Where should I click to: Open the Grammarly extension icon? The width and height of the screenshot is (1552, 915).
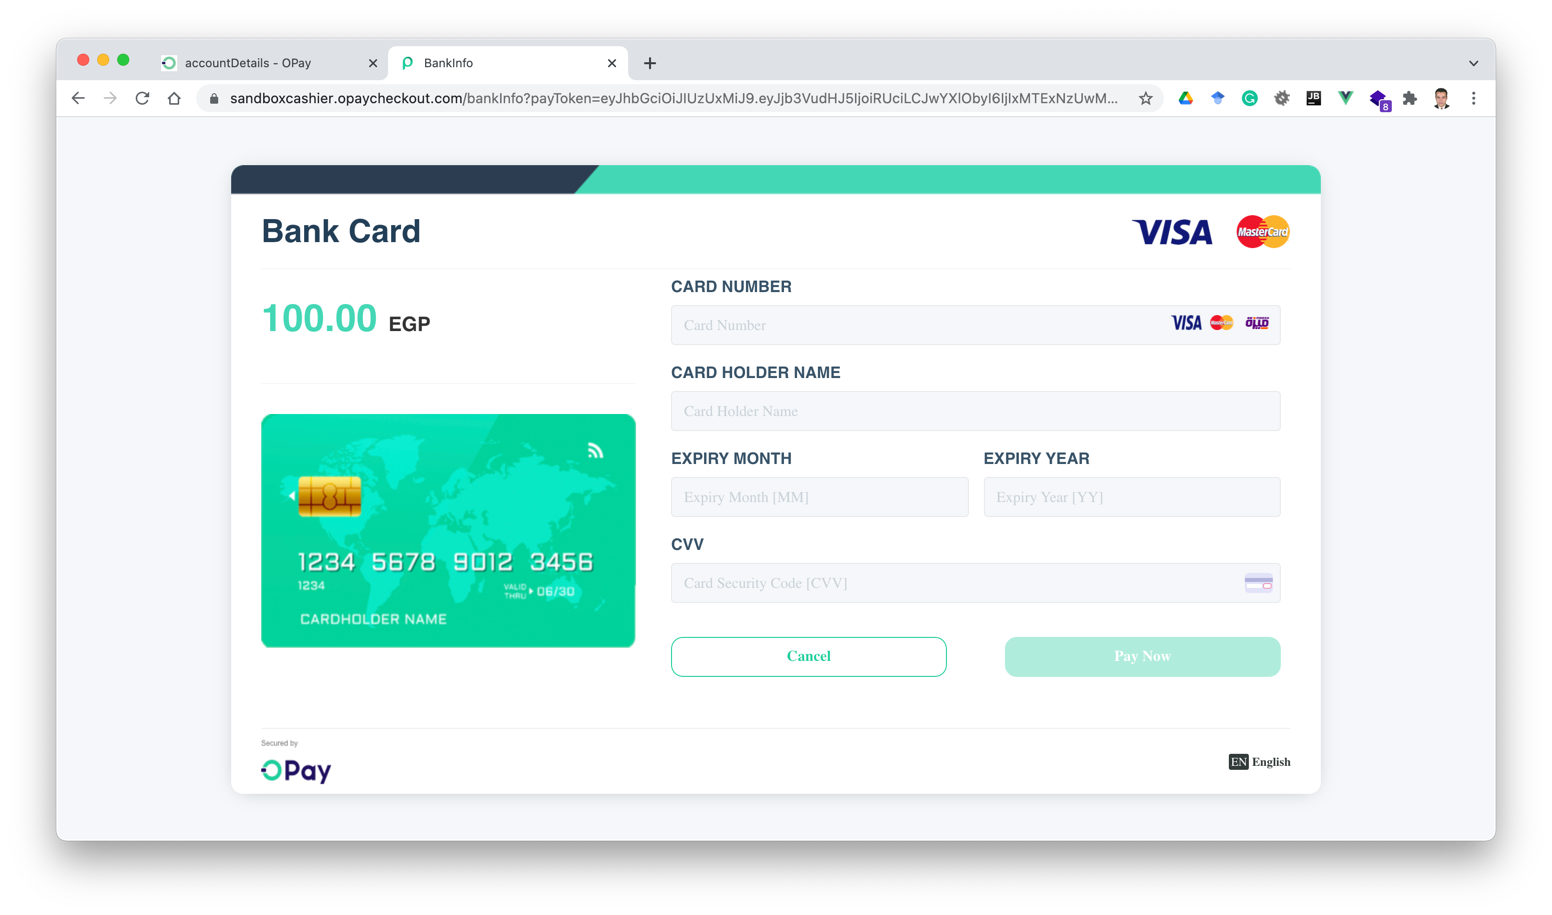pyautogui.click(x=1249, y=98)
